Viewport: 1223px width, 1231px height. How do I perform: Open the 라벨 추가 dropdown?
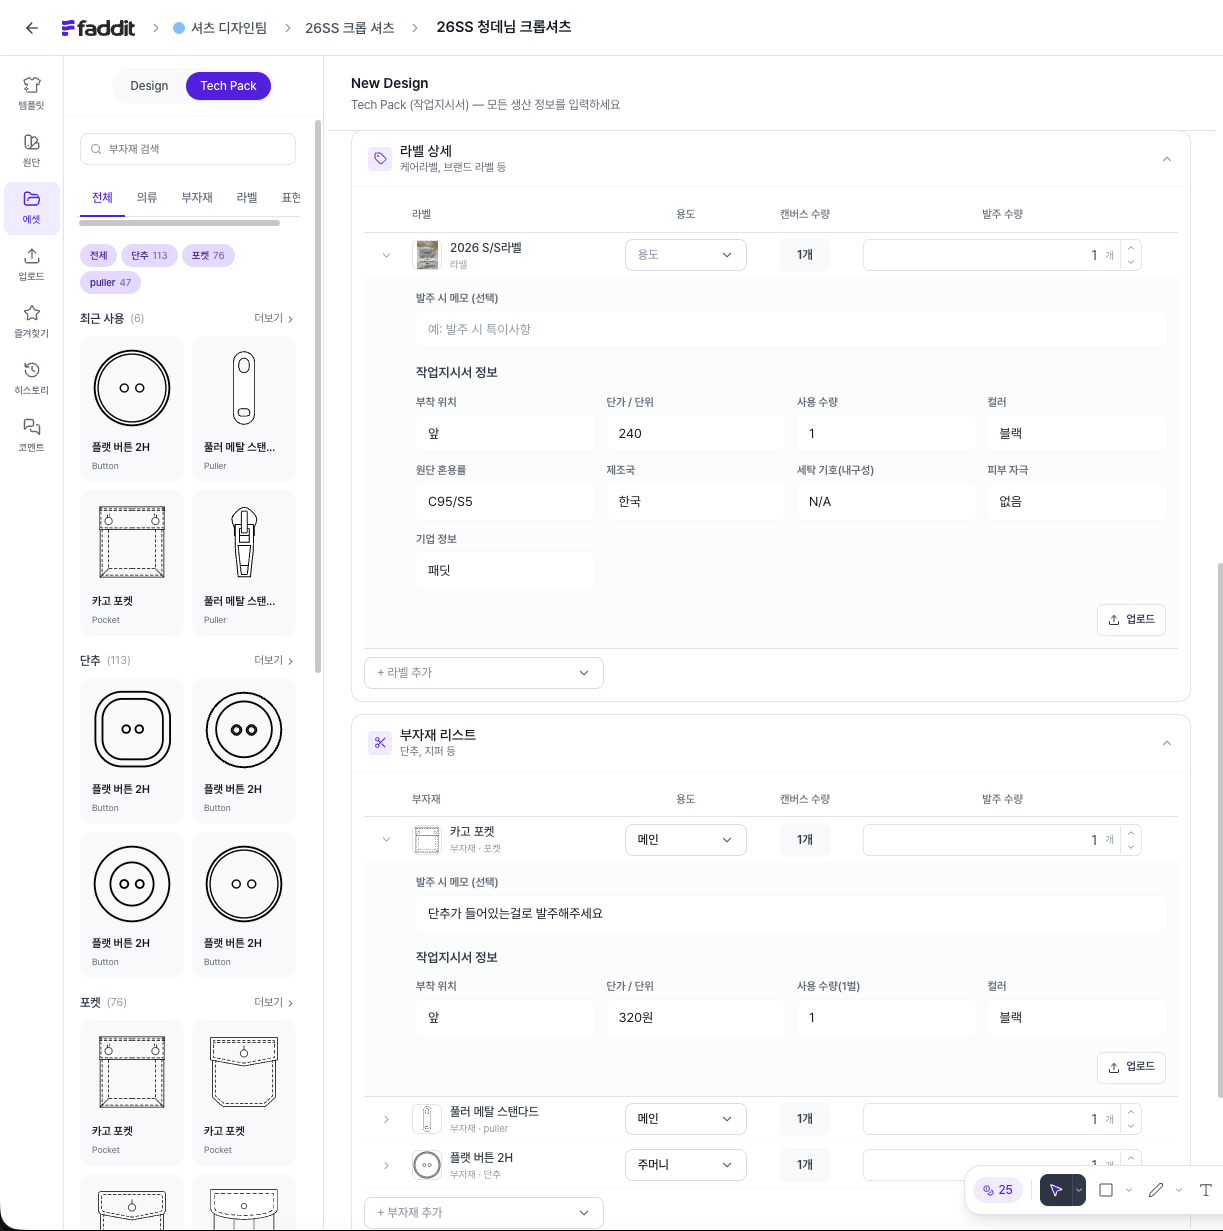tap(484, 673)
